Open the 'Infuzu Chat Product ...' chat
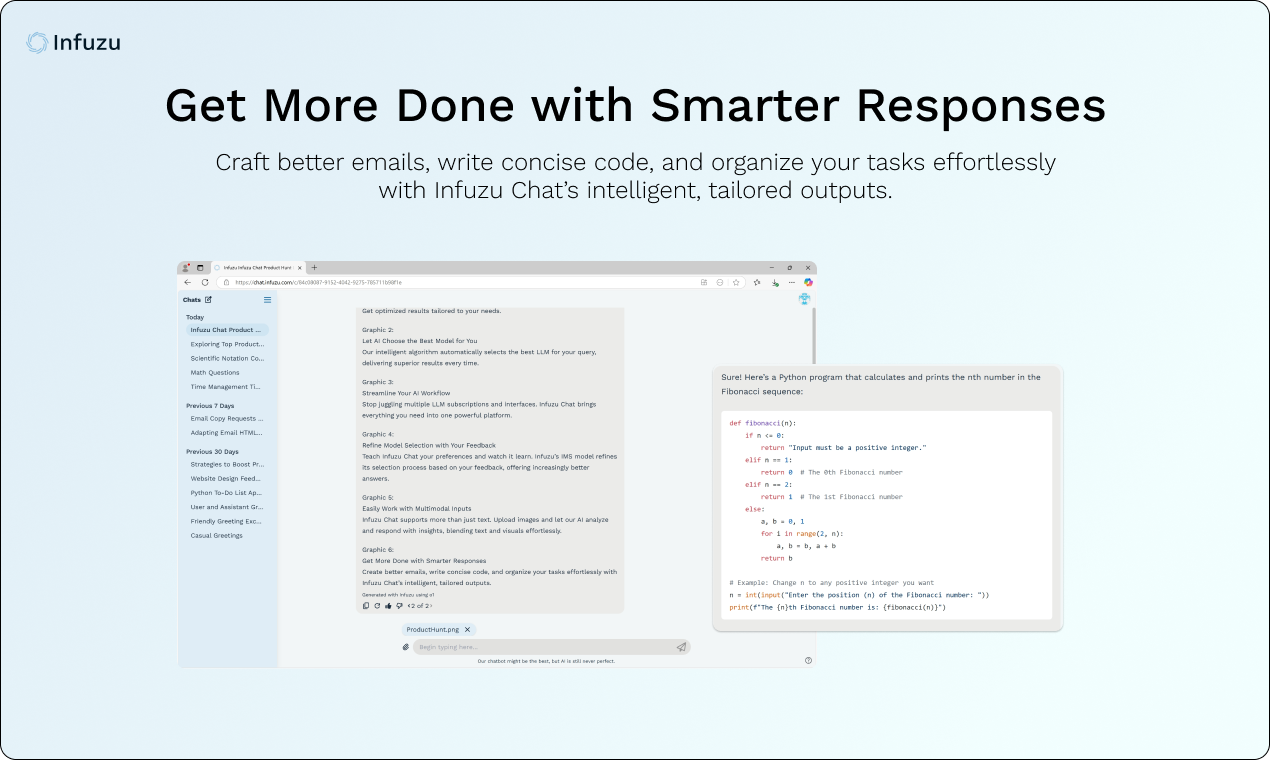The image size is (1270, 760). [227, 330]
